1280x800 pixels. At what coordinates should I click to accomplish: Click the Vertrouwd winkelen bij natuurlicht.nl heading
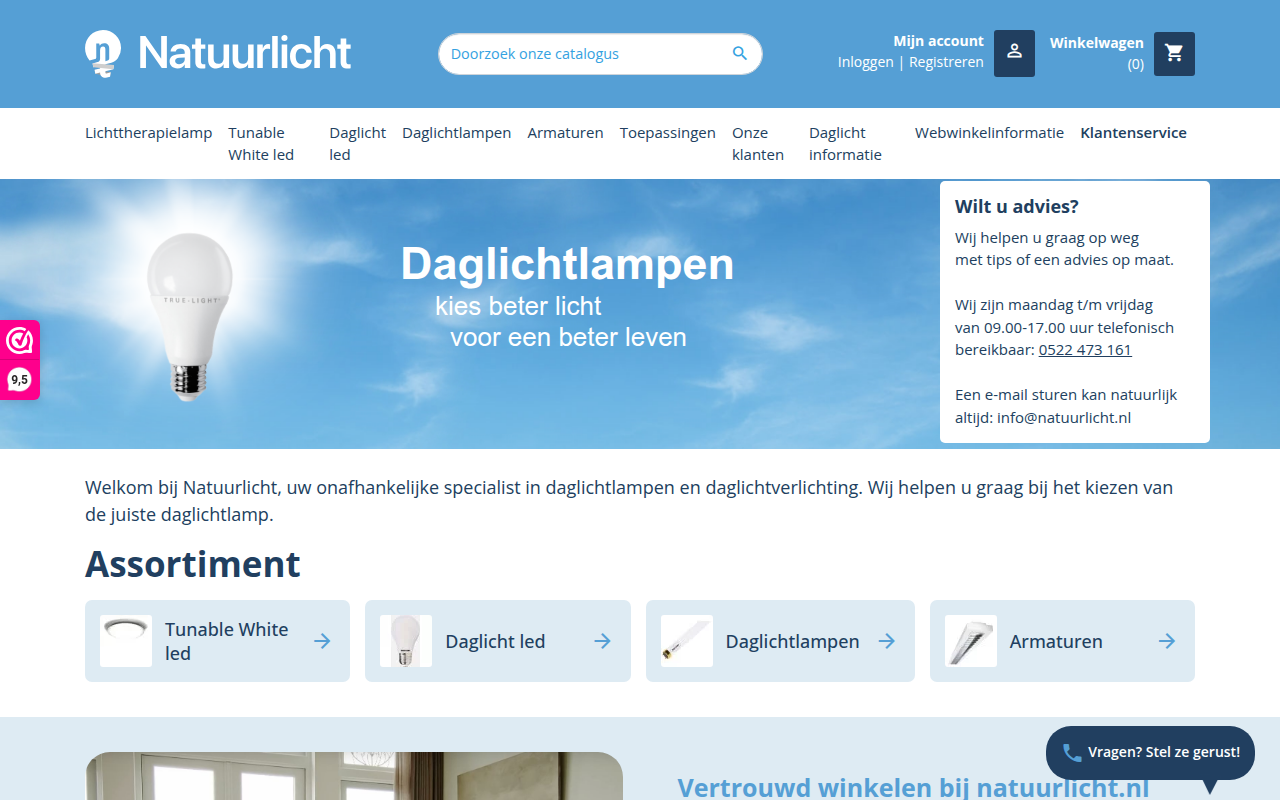913,788
